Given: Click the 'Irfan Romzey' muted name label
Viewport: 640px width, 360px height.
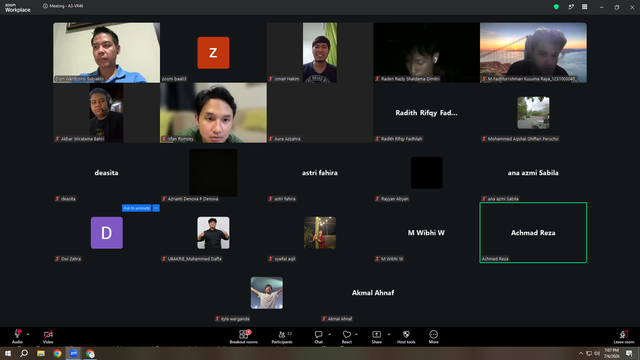Looking at the screenshot, I should 178,139.
